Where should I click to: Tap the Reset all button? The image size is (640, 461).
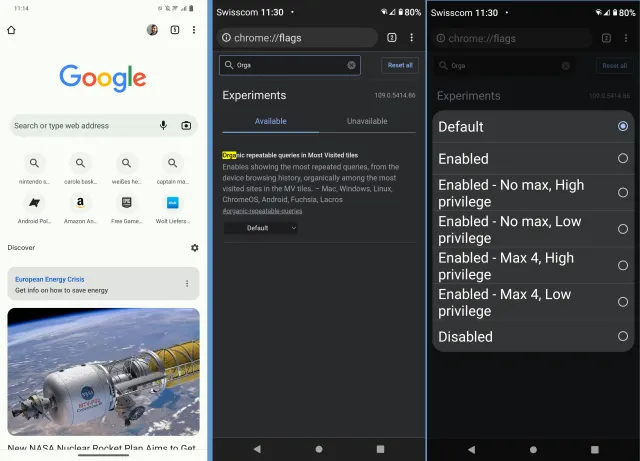pos(400,65)
